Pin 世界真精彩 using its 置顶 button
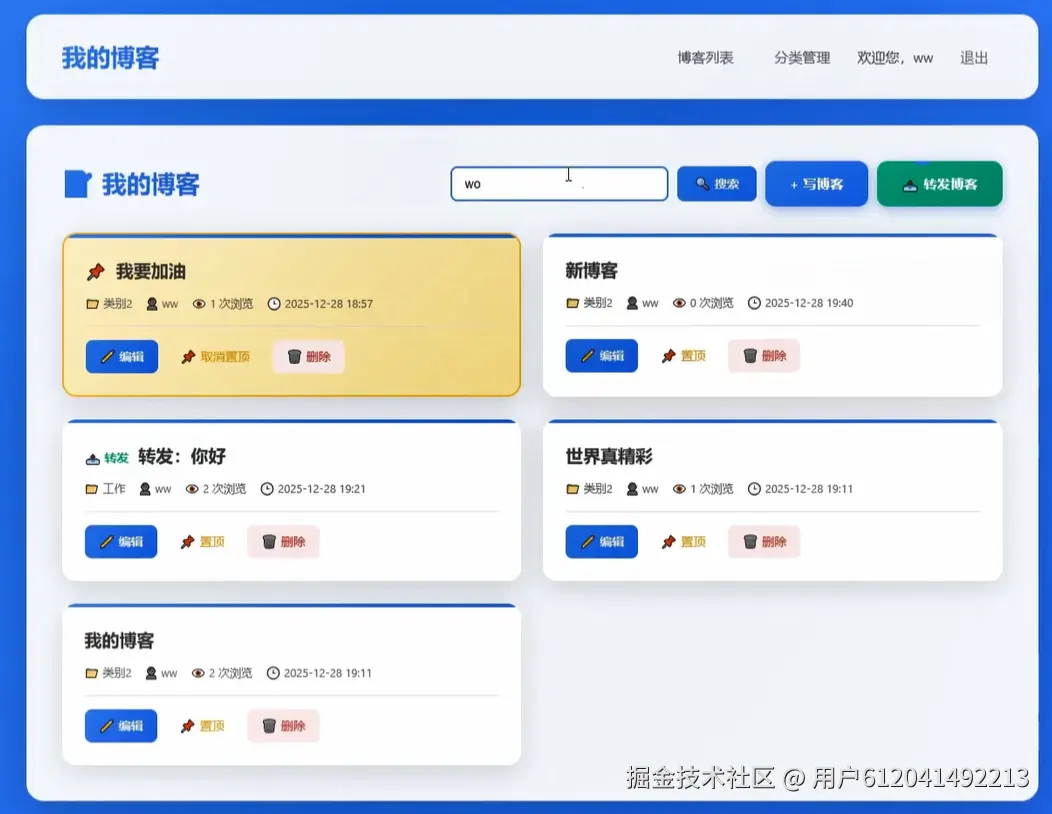Viewport: 1052px width, 814px height. coord(683,541)
